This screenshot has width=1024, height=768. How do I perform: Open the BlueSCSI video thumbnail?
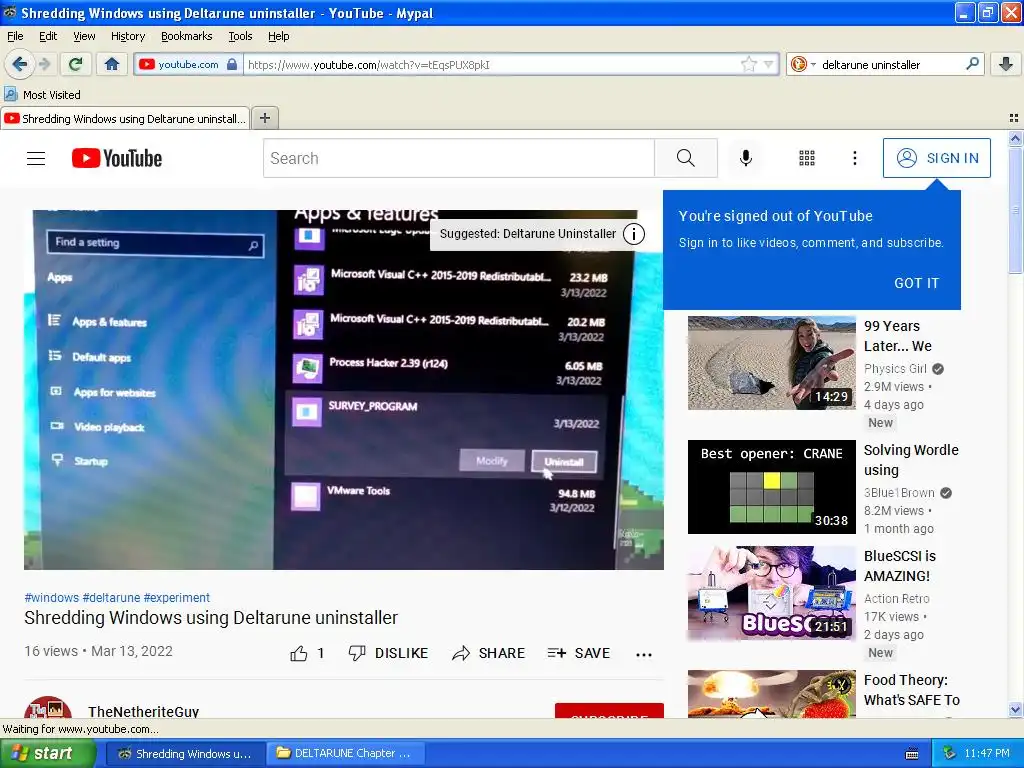(x=771, y=592)
